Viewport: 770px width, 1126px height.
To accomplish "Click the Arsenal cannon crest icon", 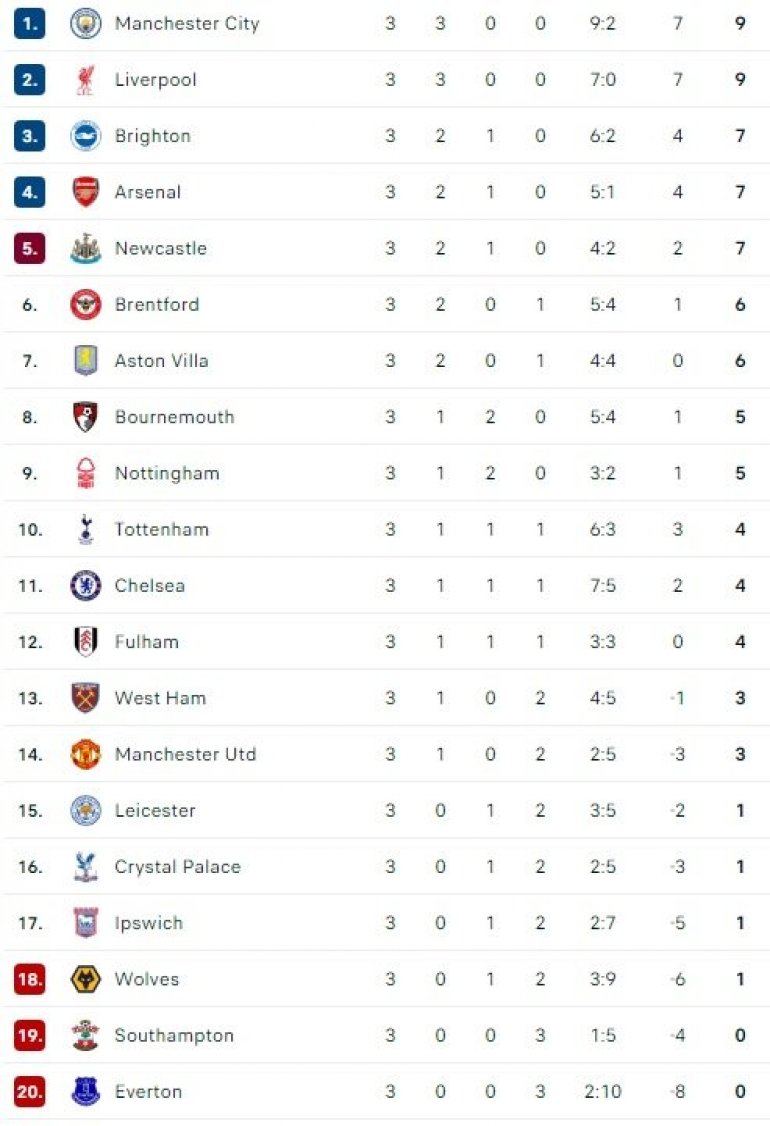I will pos(86,192).
